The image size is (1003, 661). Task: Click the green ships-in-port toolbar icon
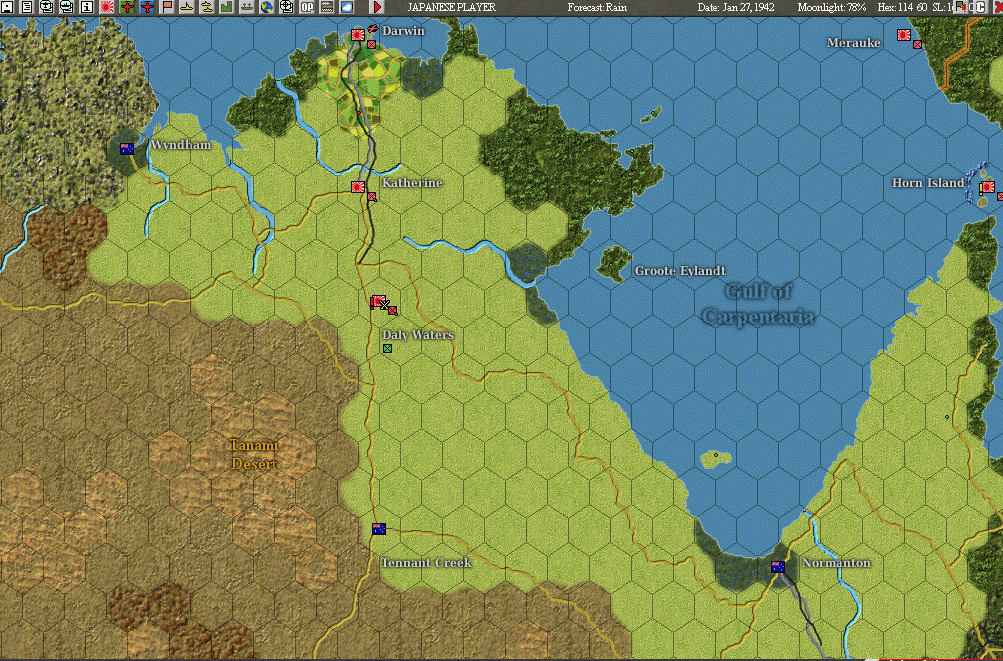coord(247,7)
